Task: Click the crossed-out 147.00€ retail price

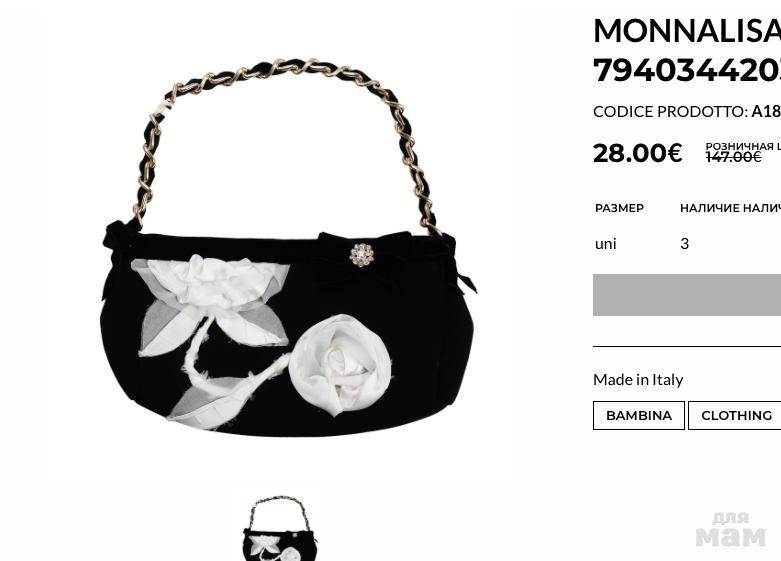Action: tap(733, 157)
